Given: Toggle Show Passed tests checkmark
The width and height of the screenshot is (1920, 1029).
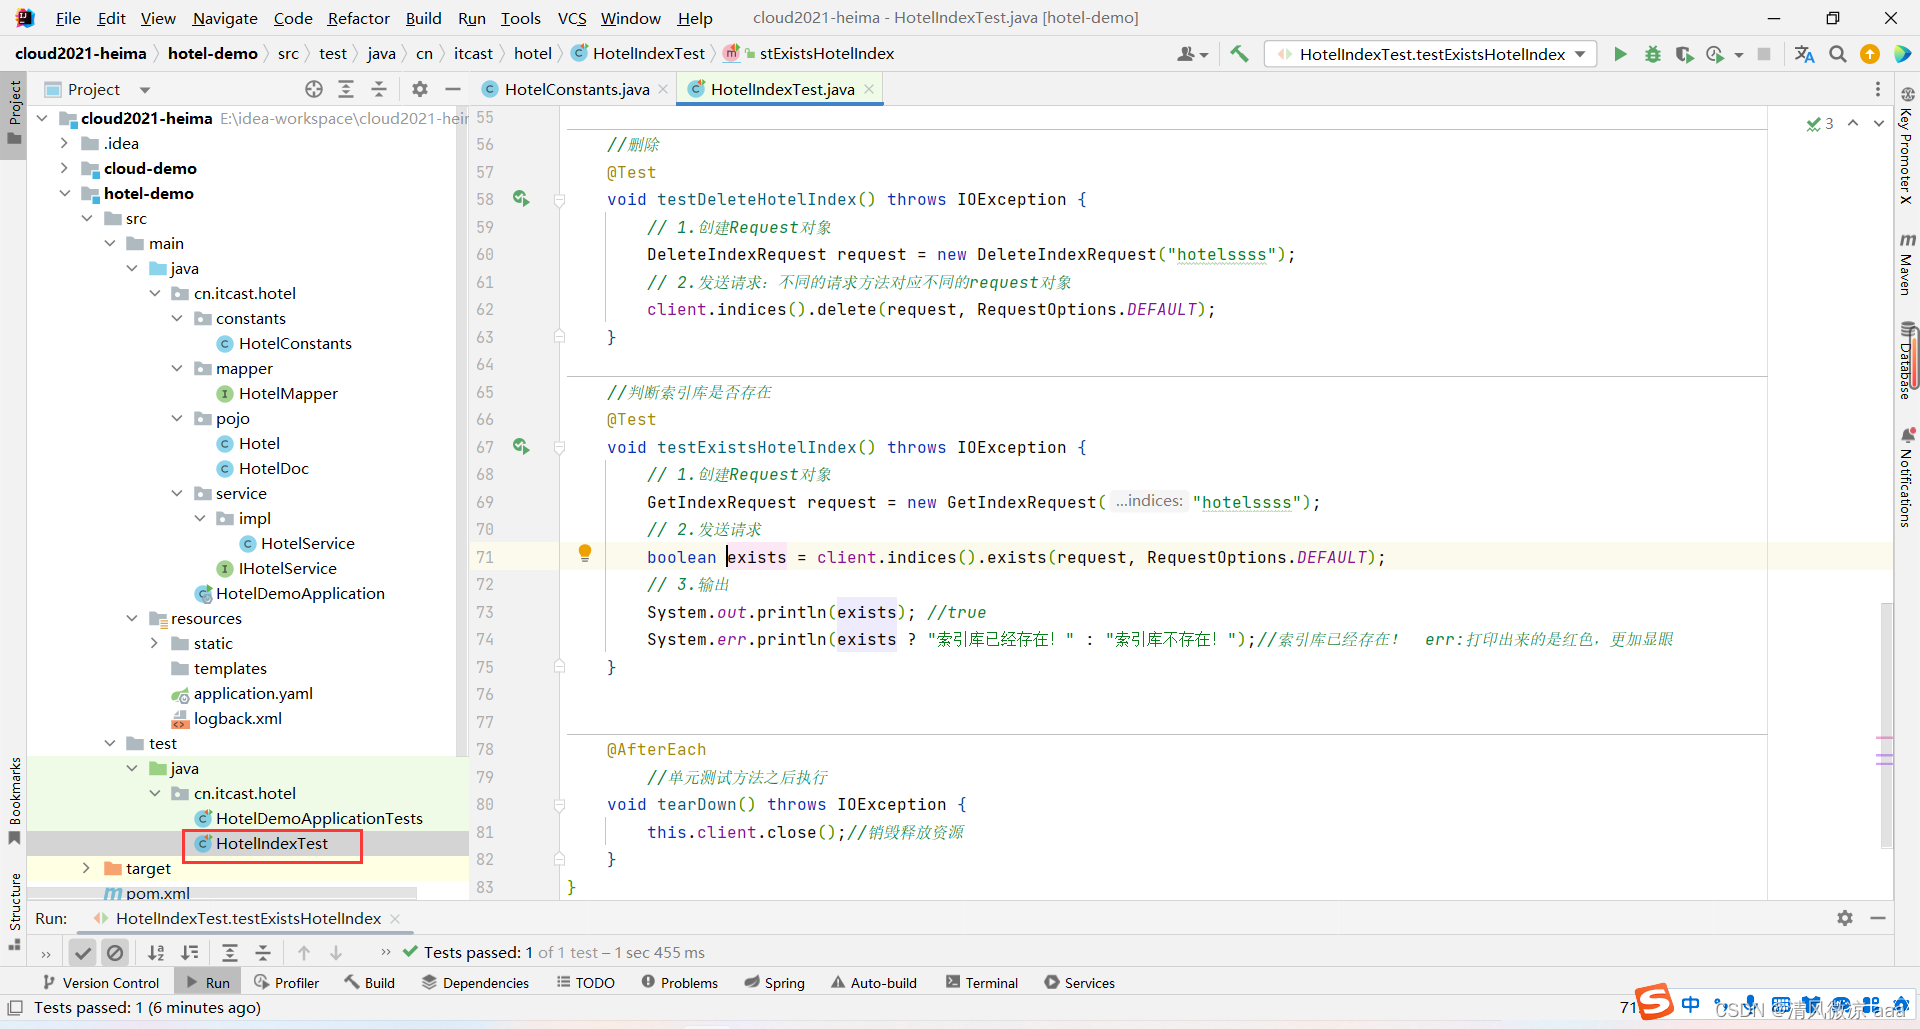Looking at the screenshot, I should click(83, 952).
